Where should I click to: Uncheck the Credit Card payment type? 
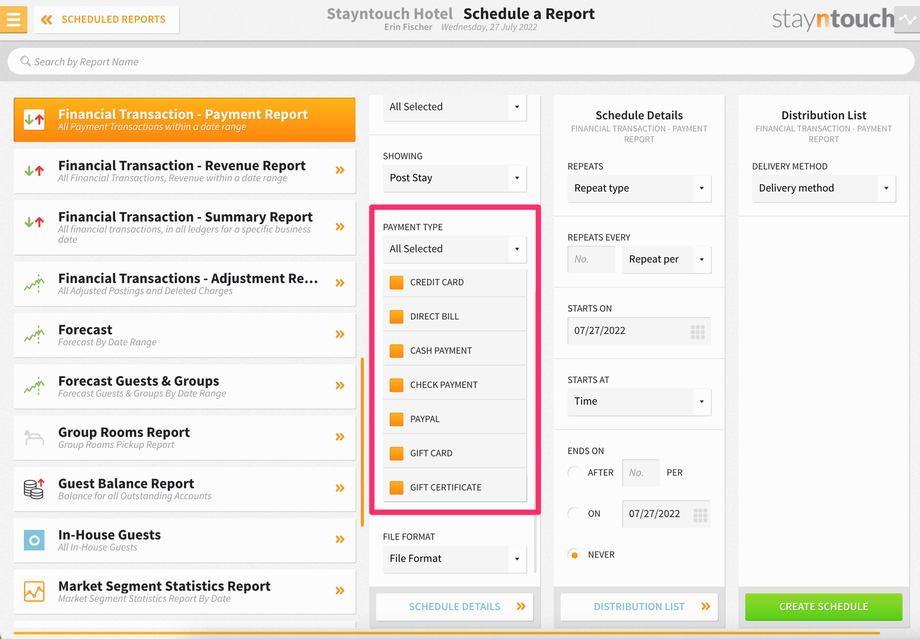(397, 282)
